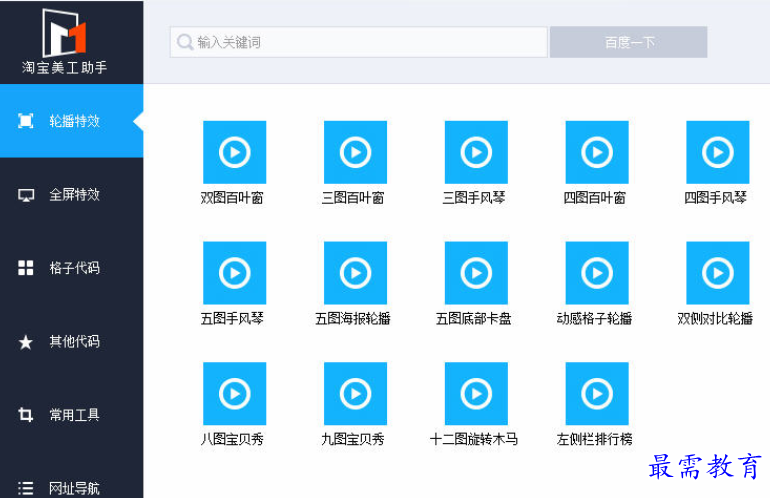The height and width of the screenshot is (498, 770).
Task: Click the 淘宝美工助手 logo
Action: pyautogui.click(x=64, y=41)
